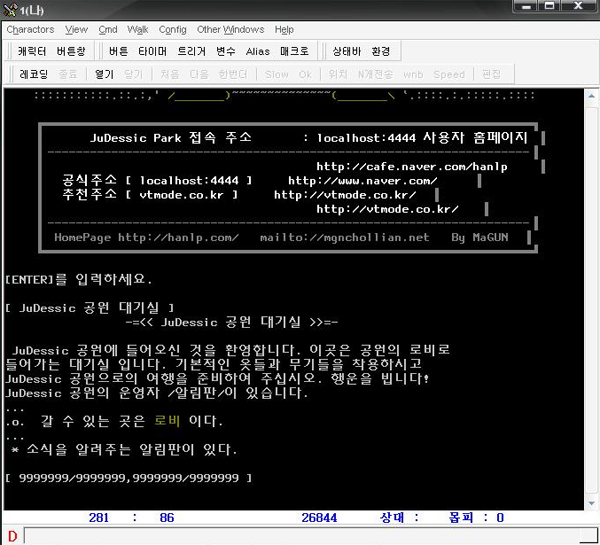Open the Alias toolbar button
The image size is (600, 545).
coord(257,51)
